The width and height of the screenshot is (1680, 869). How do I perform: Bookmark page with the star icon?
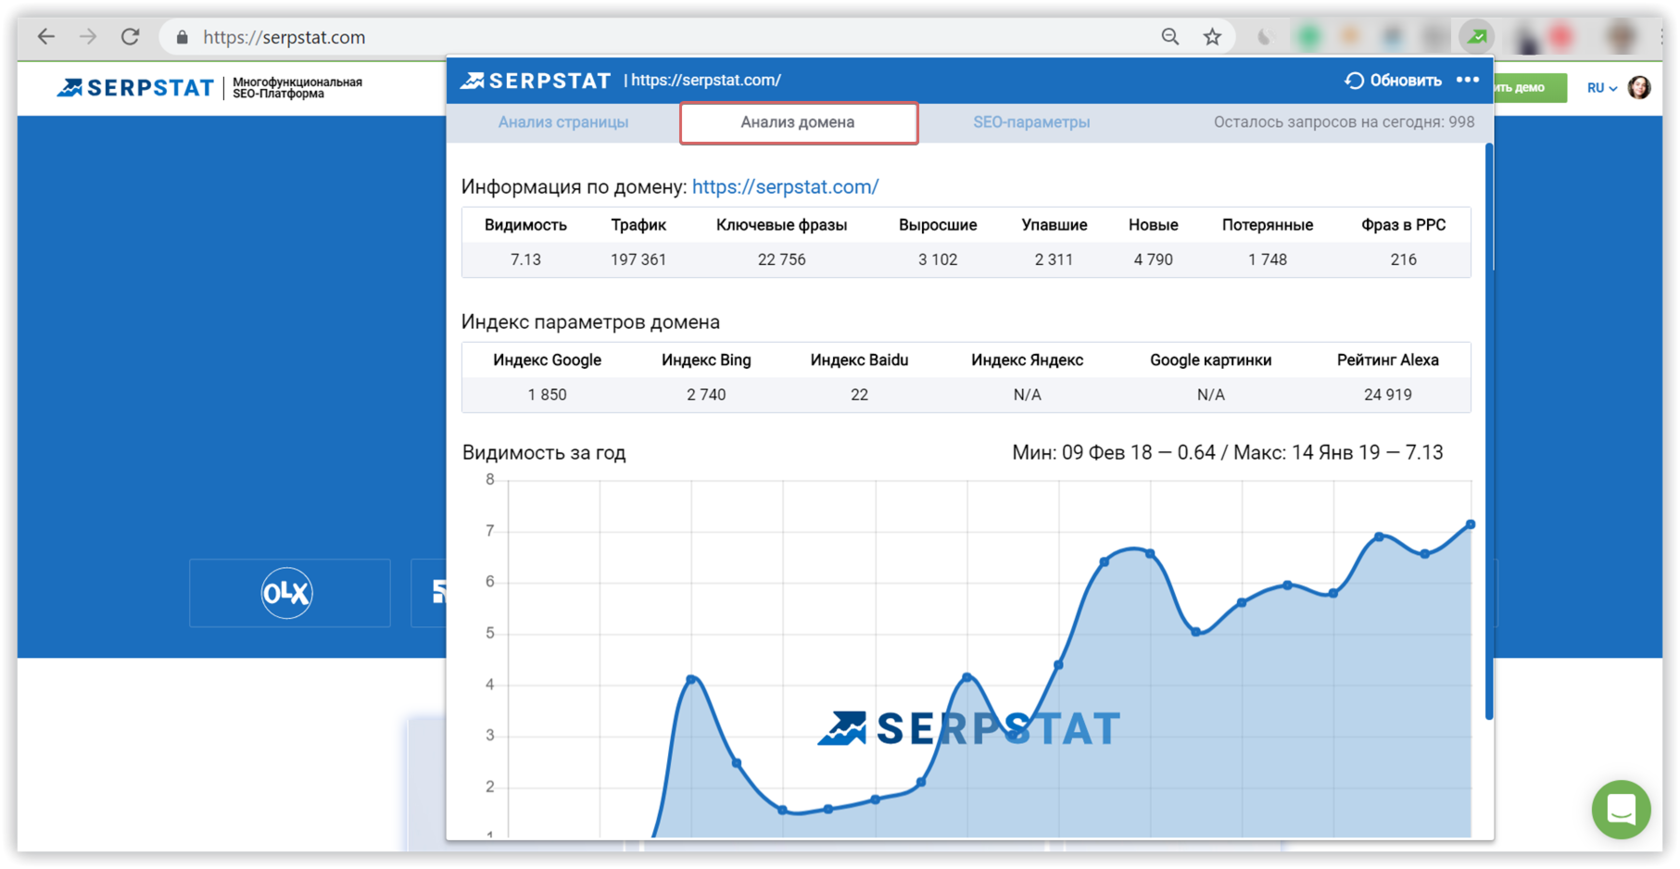(x=1212, y=37)
